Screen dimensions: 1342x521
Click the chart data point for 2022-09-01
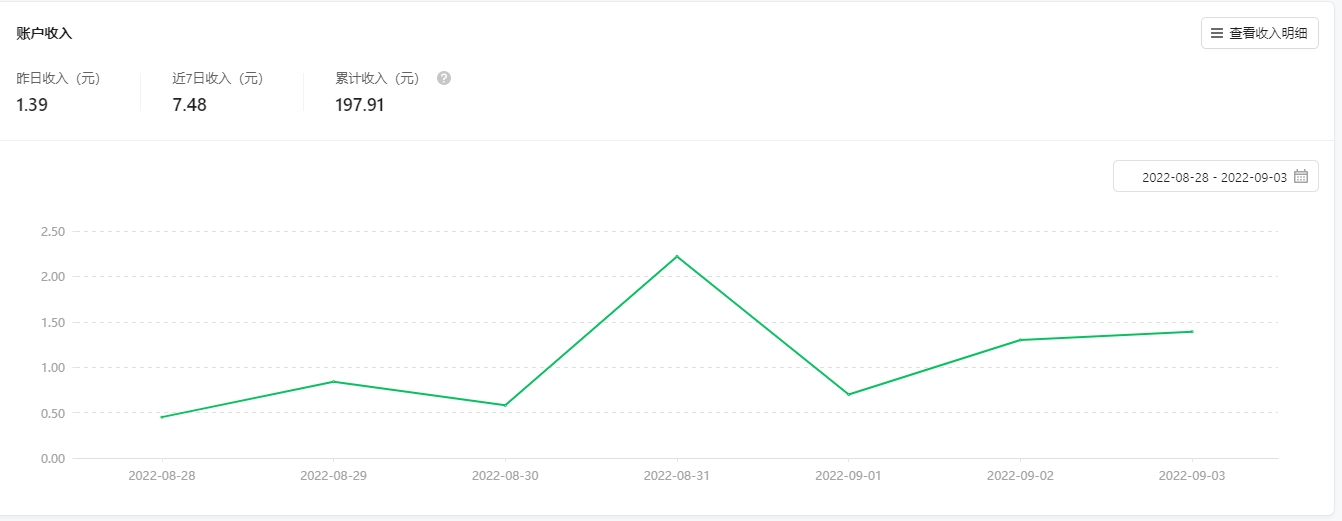click(x=848, y=394)
